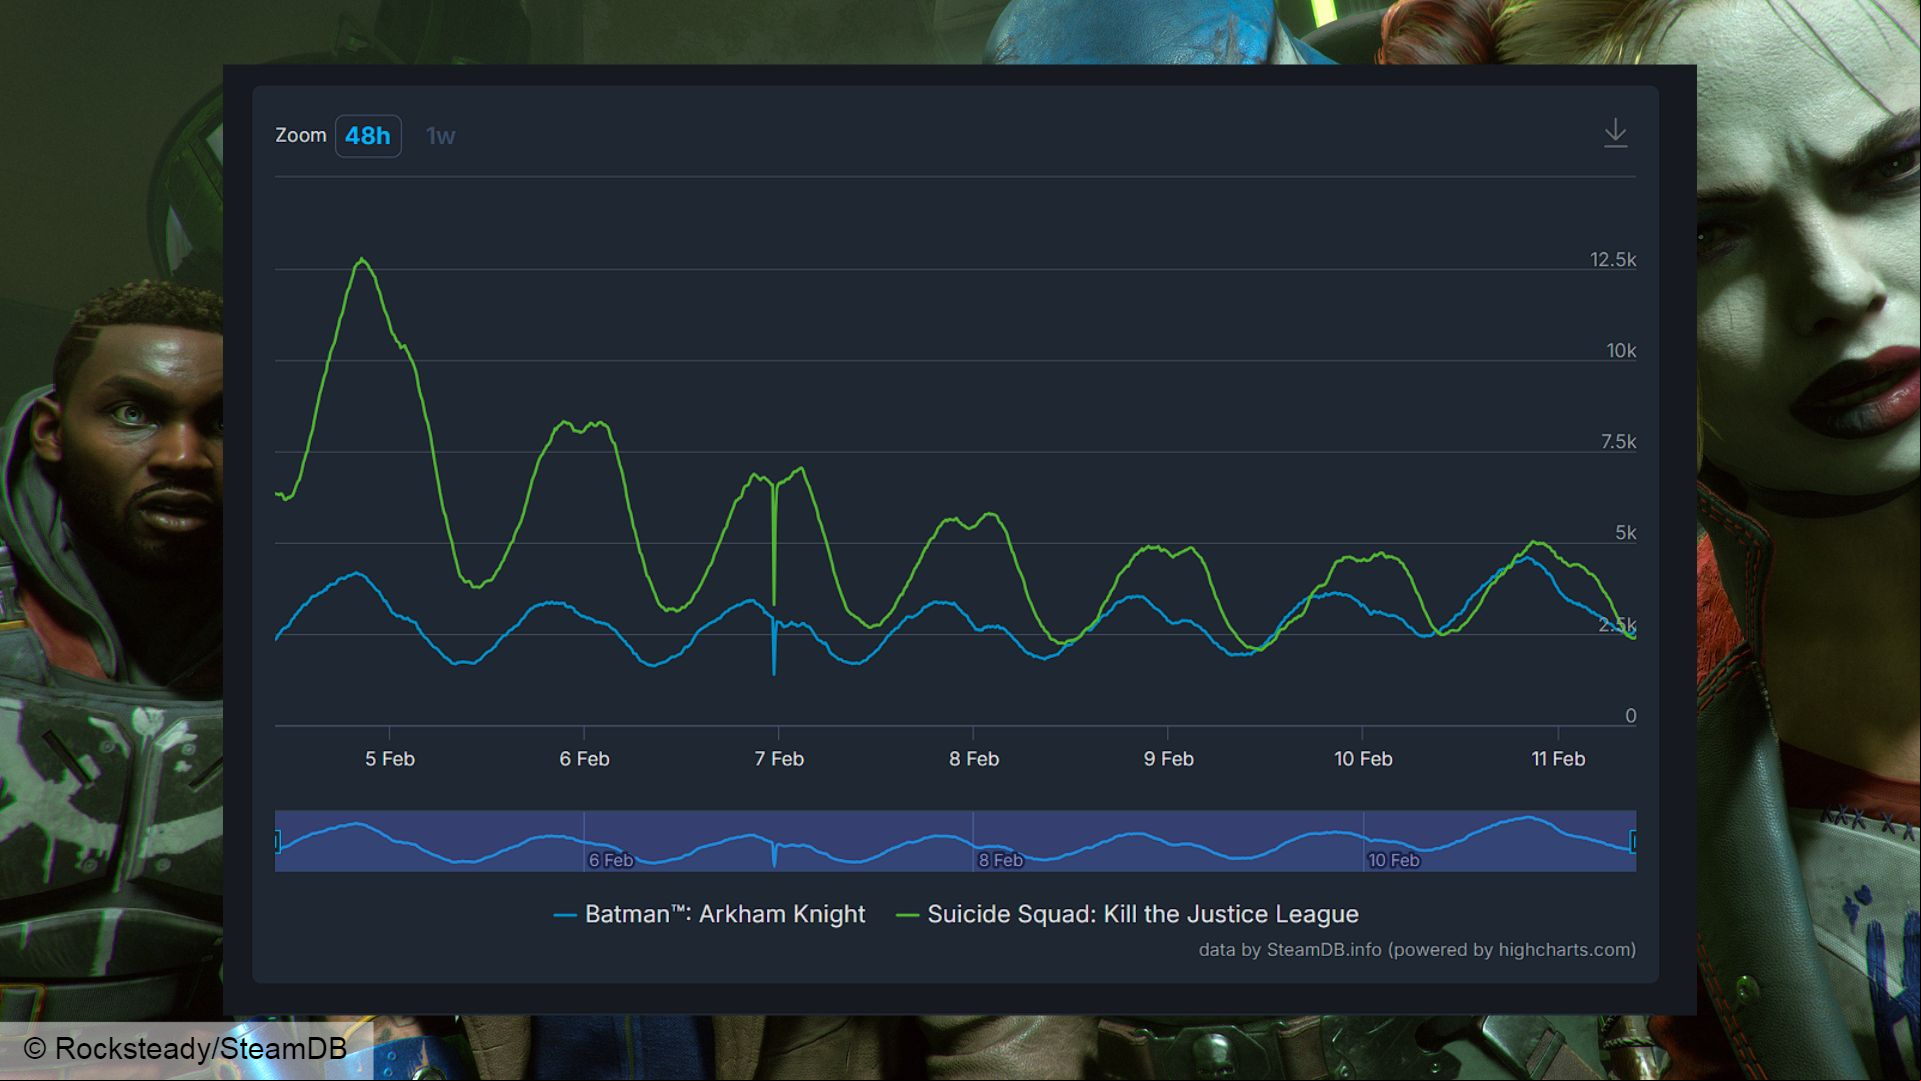Viewport: 1921px width, 1081px height.
Task: Click the 7 Feb x-axis label
Action: (779, 759)
